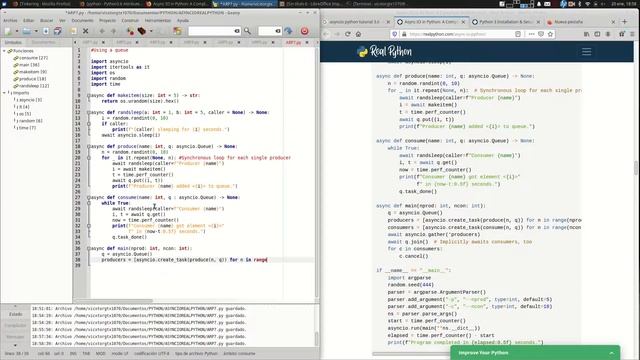Click the Geany reload document icon
The image size is (640, 360).
pyautogui.click(x=73, y=31)
